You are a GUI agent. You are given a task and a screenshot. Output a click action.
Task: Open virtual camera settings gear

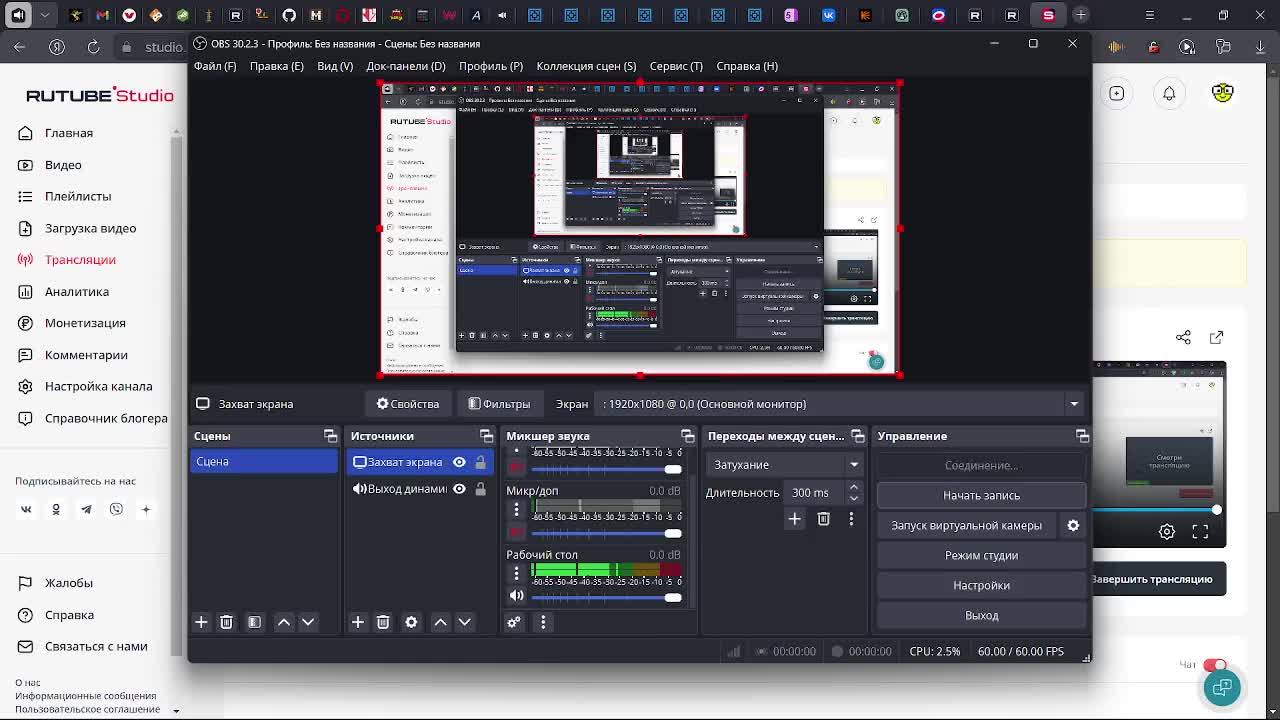point(1073,525)
